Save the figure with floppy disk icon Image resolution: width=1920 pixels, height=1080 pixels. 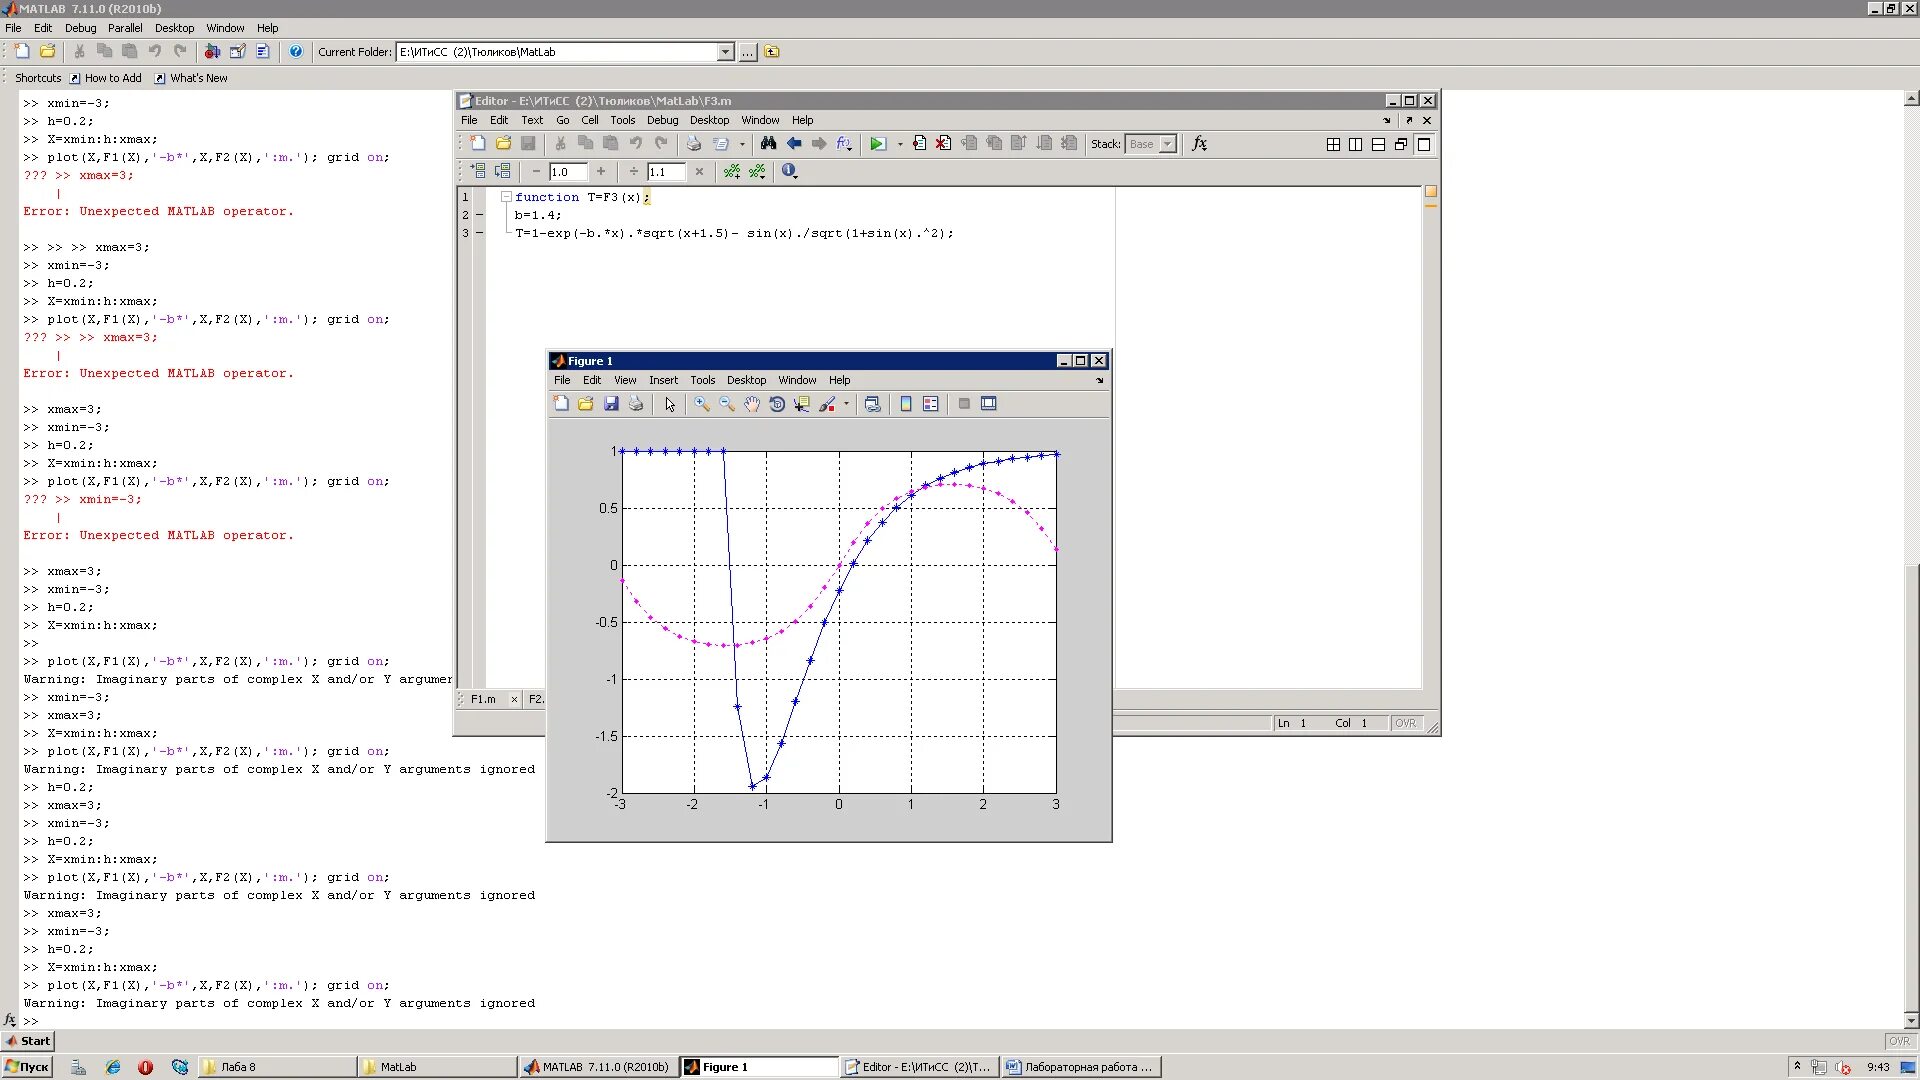point(611,404)
